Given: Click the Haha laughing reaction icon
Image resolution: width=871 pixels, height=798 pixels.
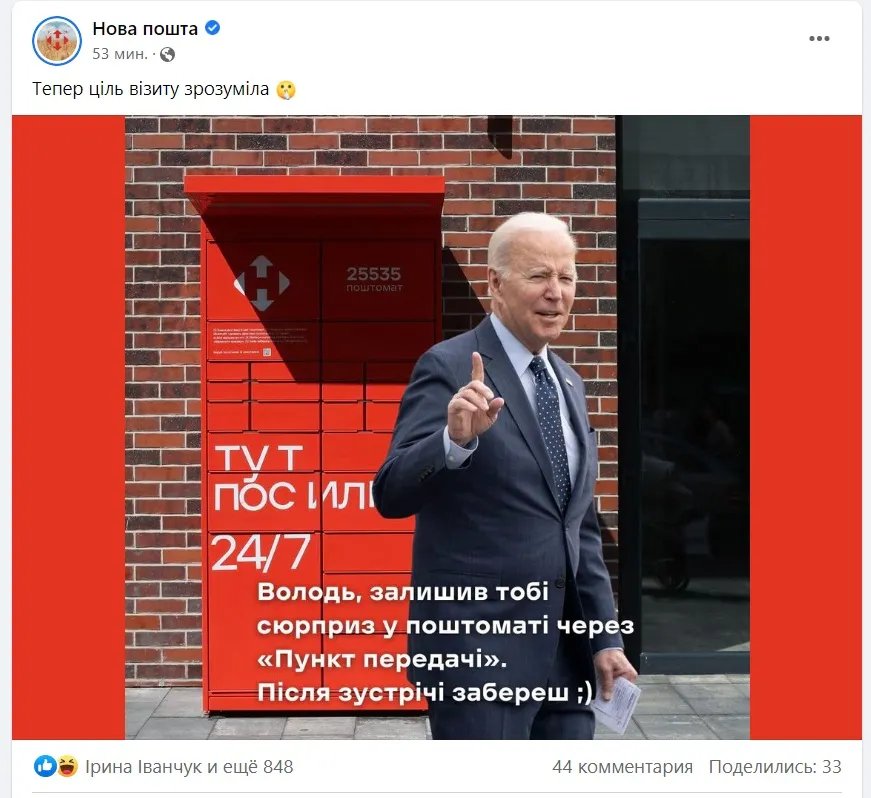Looking at the screenshot, I should 67,766.
